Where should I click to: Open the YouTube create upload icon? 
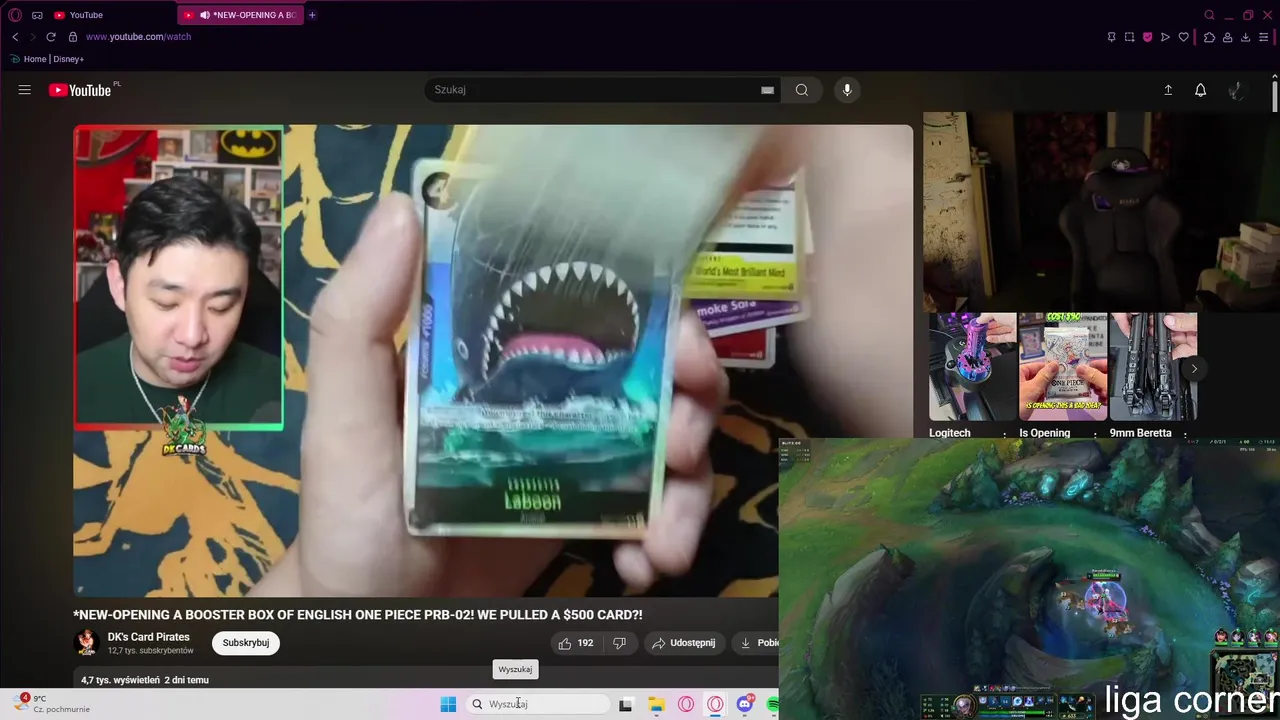(x=1167, y=90)
